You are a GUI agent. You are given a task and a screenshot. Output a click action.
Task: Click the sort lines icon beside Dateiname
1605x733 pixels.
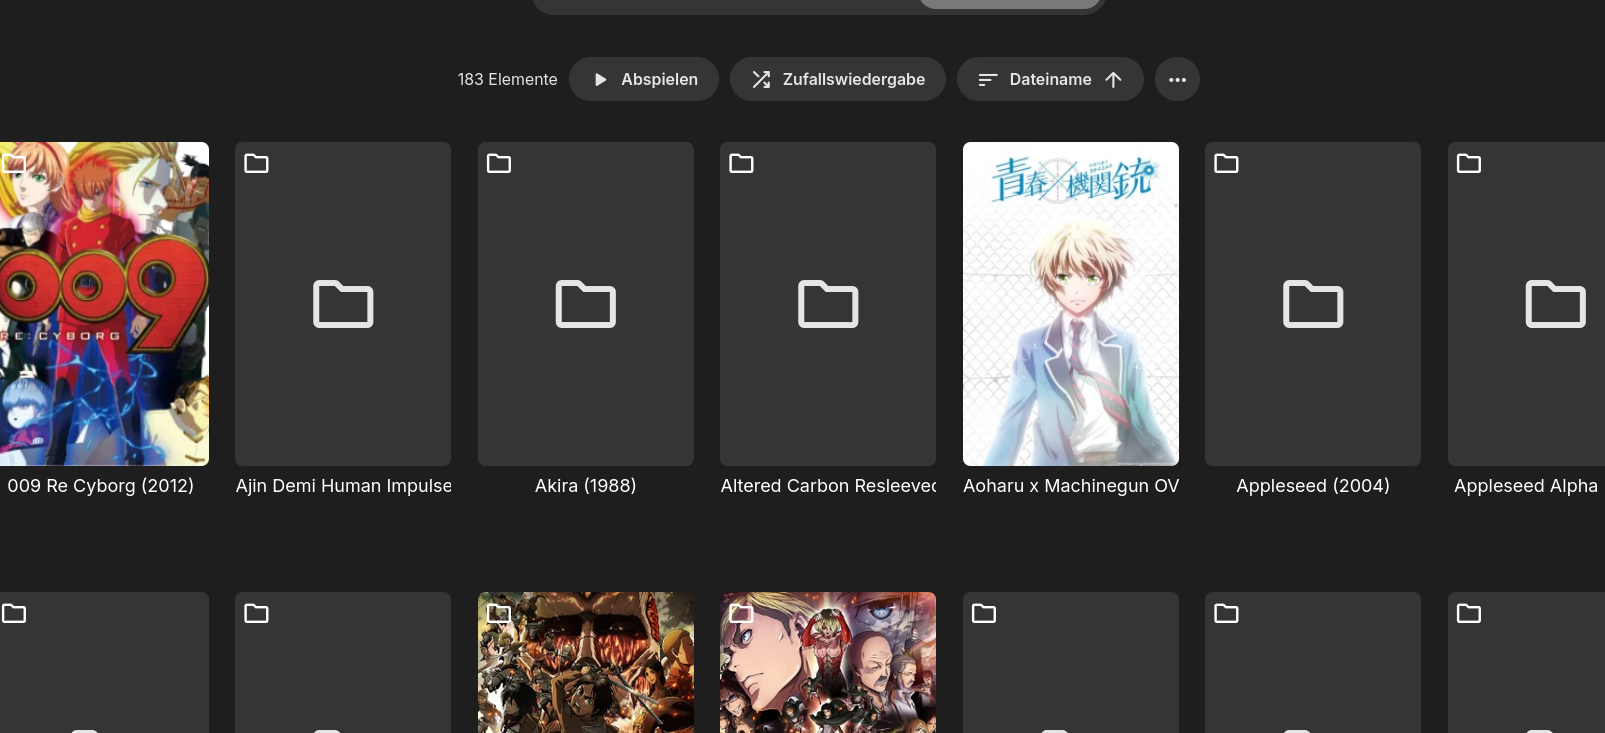click(987, 79)
